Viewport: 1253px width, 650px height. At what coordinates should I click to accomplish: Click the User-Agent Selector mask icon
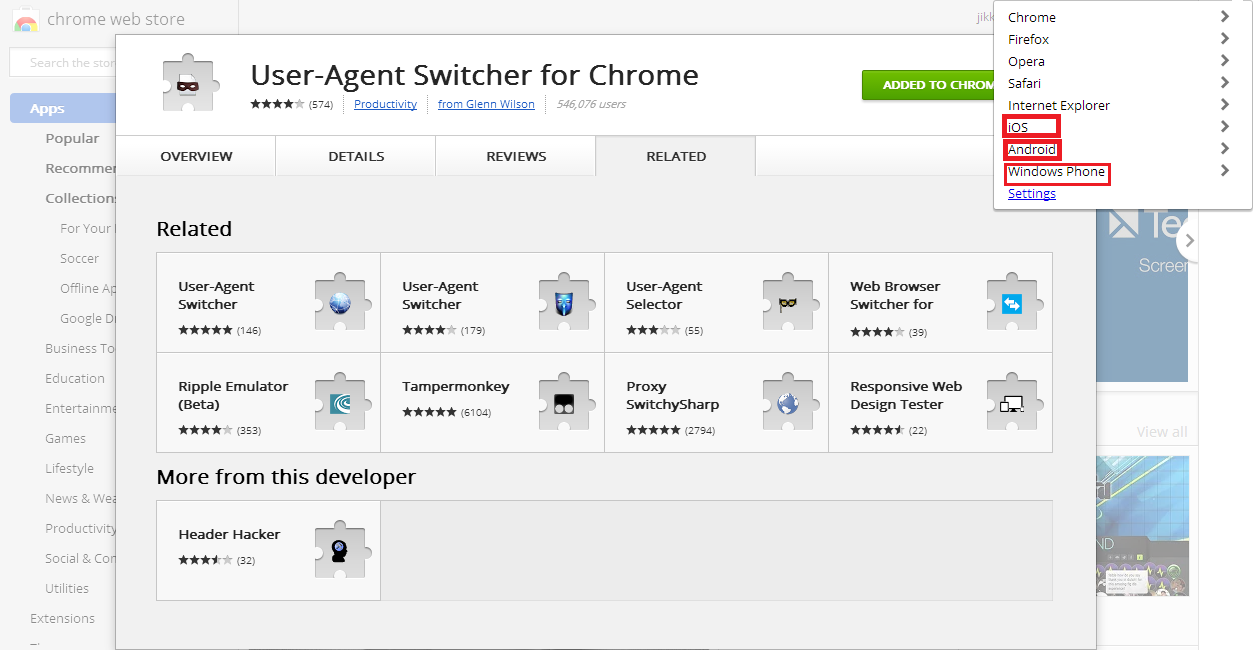pos(790,302)
